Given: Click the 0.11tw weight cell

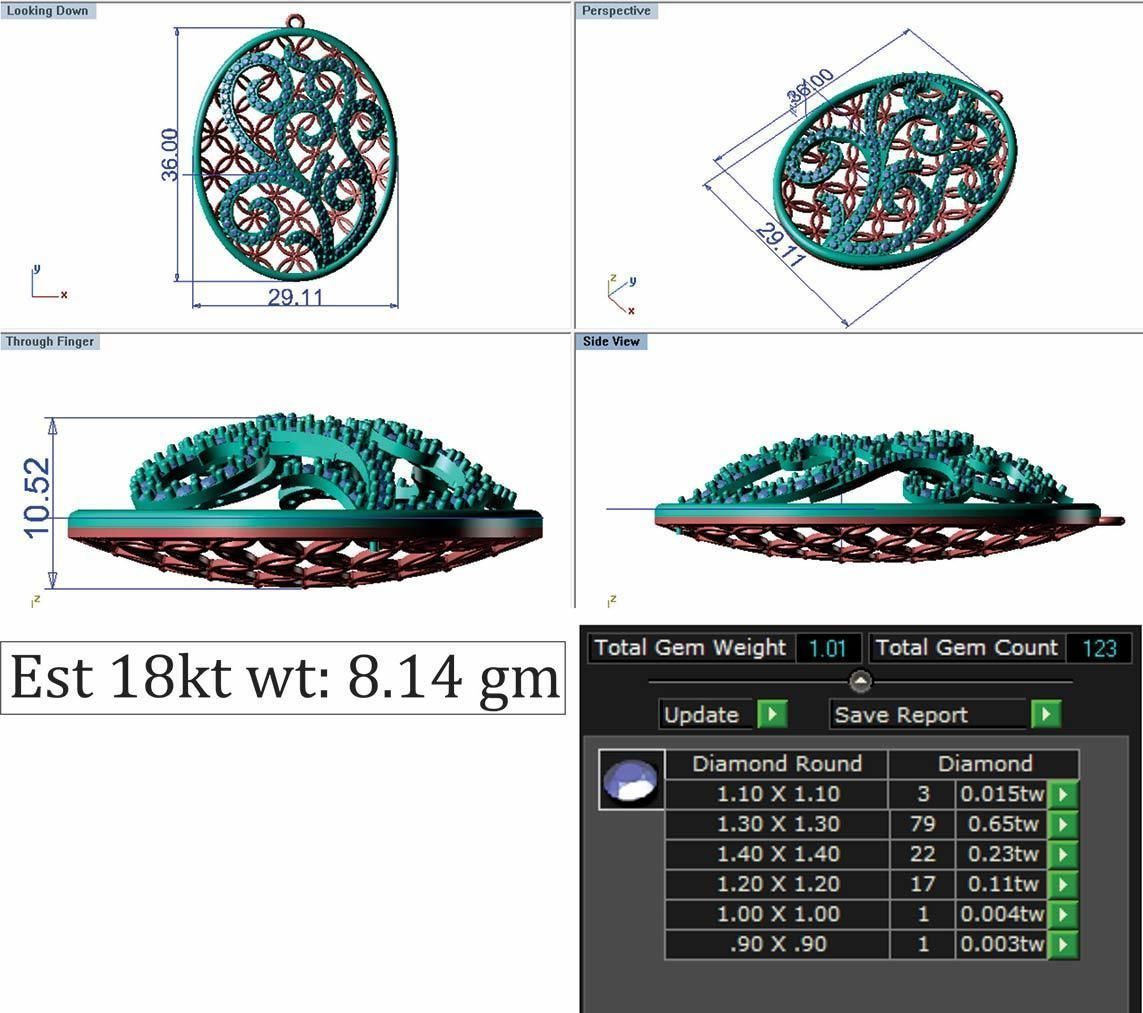Looking at the screenshot, I should (1002, 883).
